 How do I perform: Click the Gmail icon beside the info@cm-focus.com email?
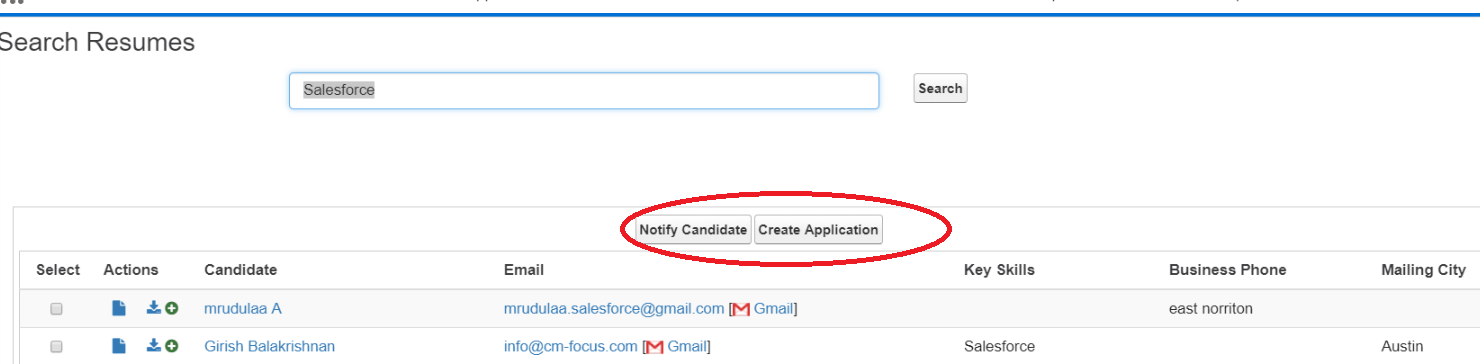coord(654,346)
